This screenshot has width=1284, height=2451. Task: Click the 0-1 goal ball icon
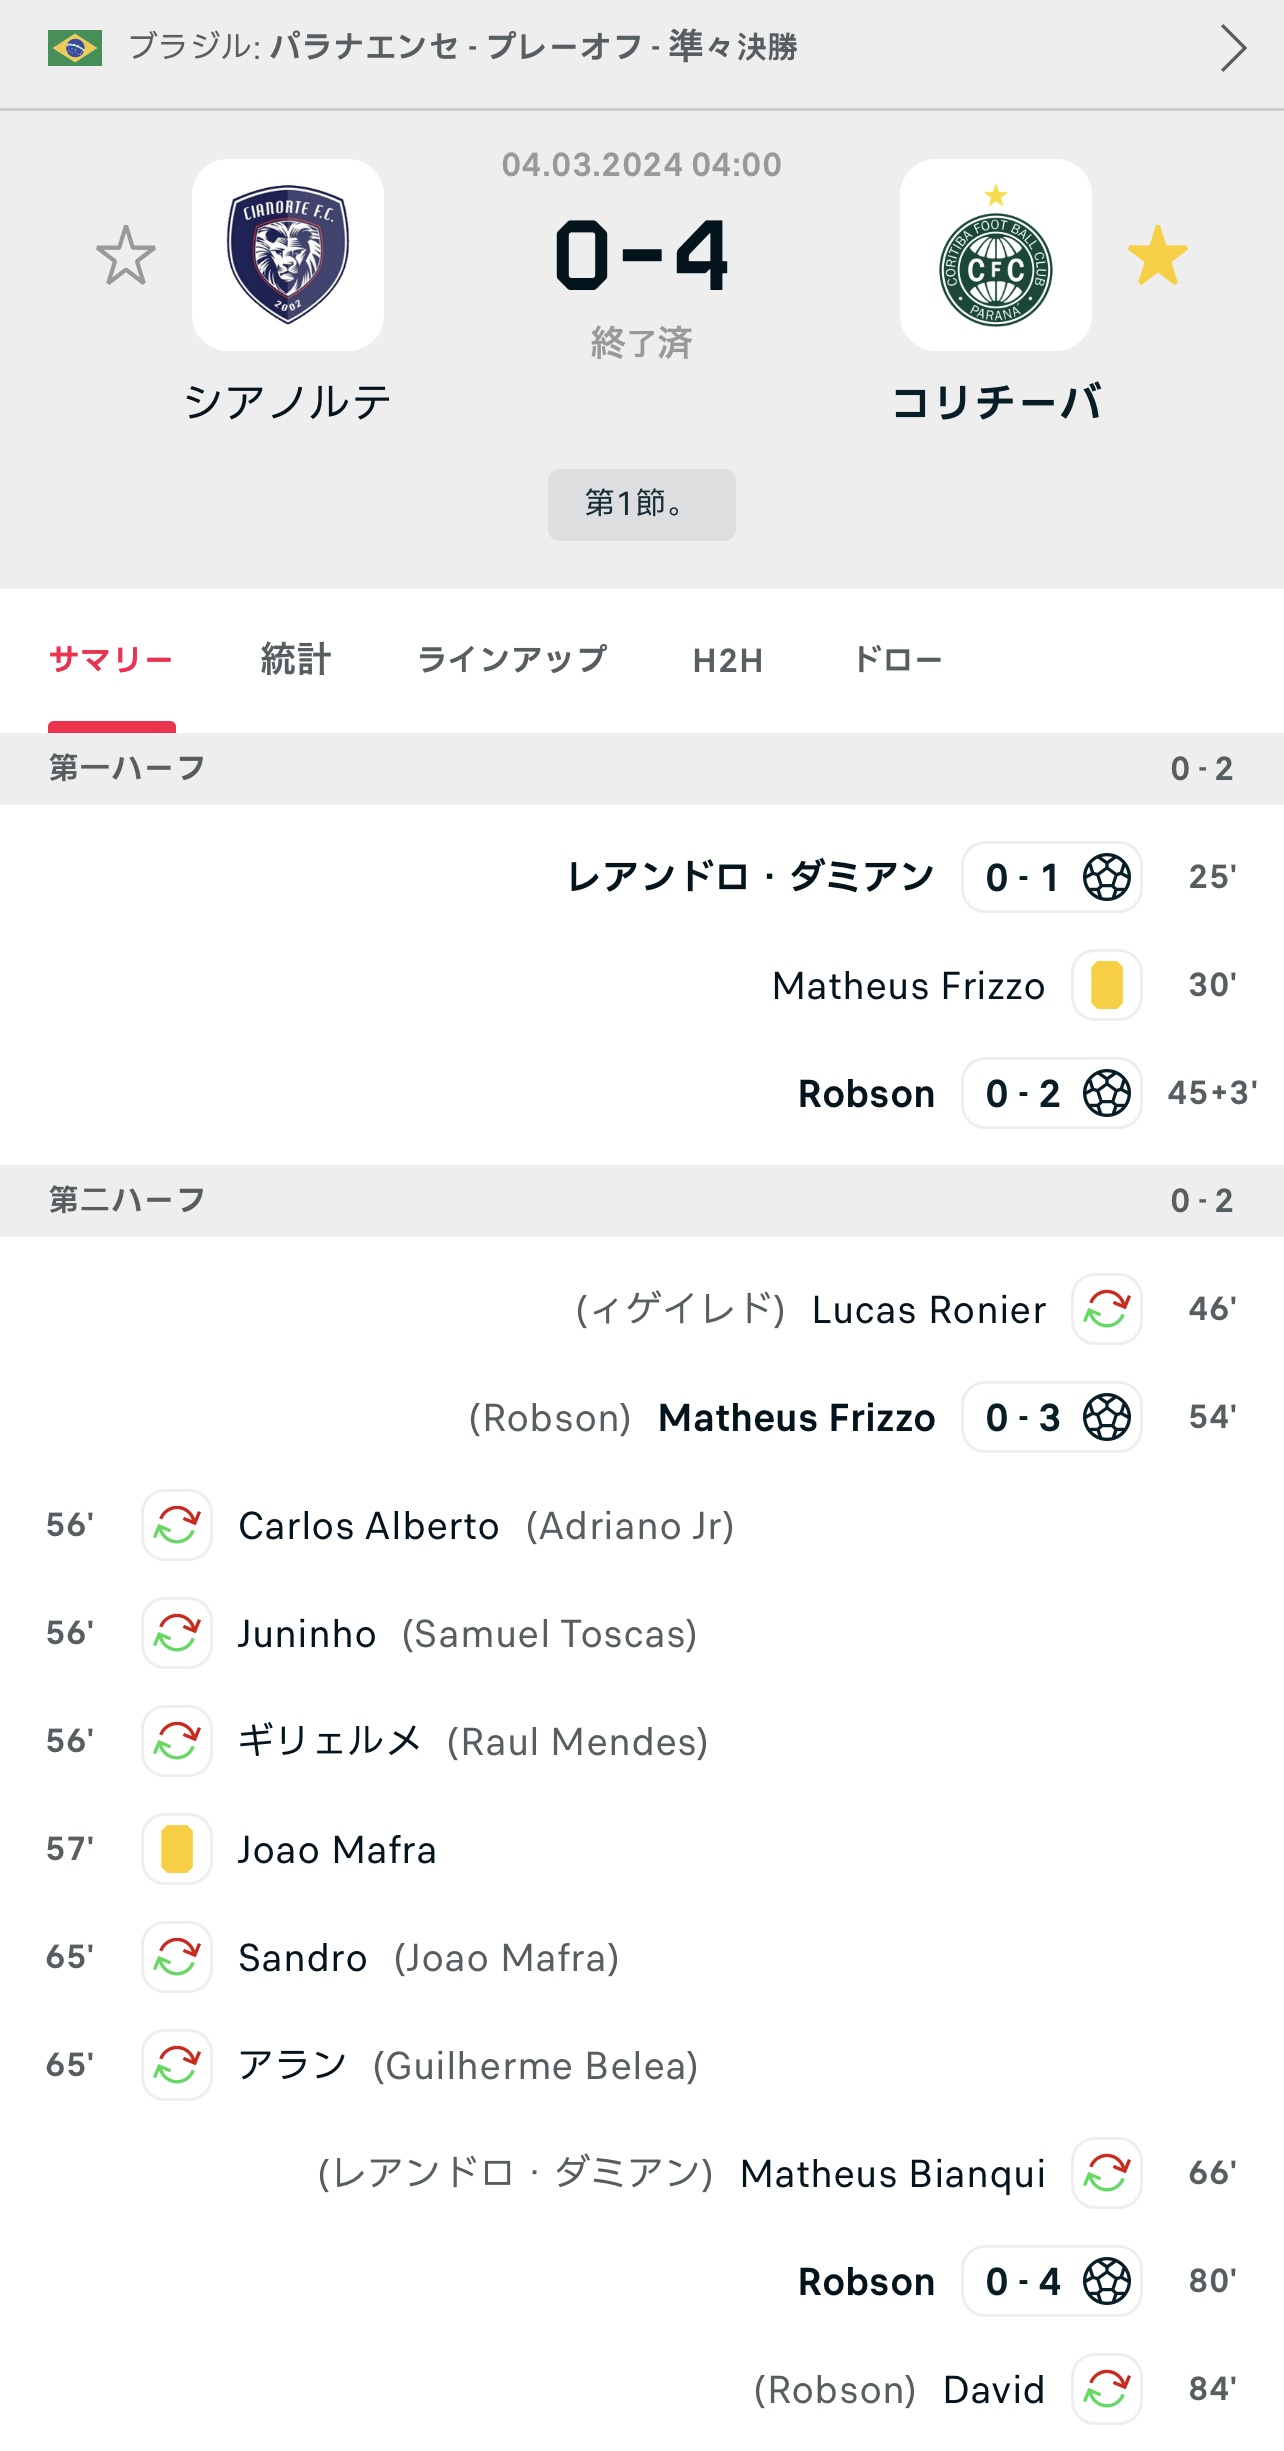click(1107, 877)
